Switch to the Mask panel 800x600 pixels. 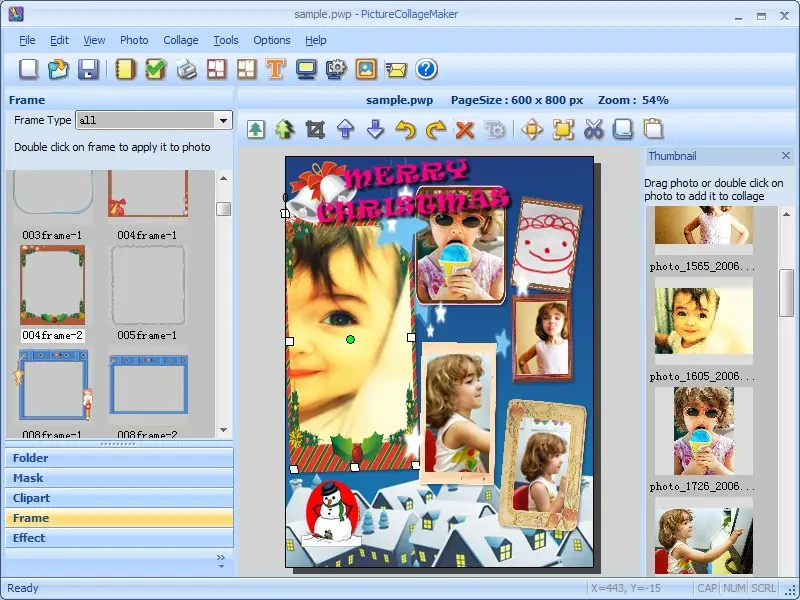pos(118,478)
